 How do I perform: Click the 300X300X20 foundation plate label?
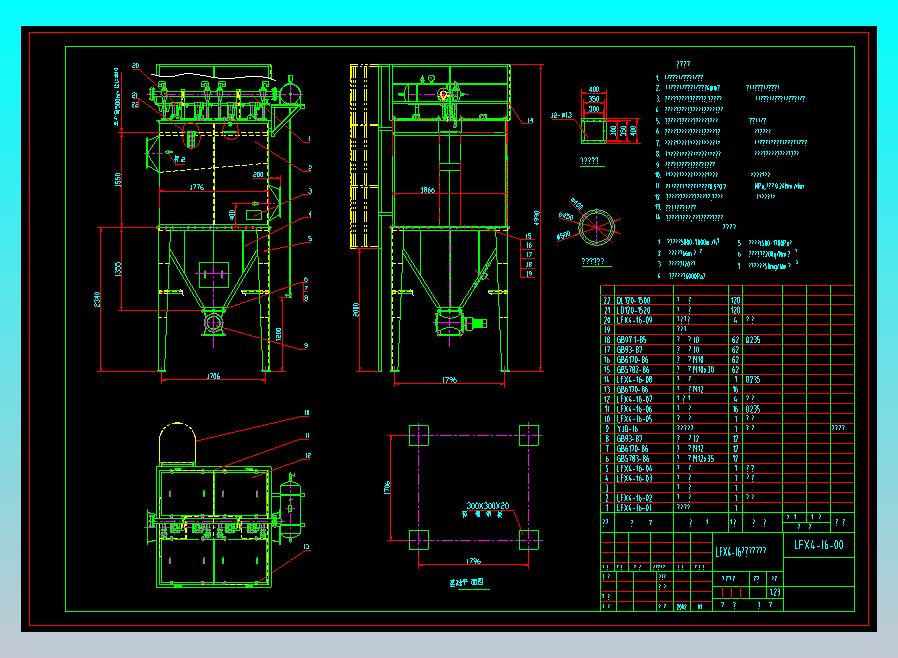pyautogui.click(x=487, y=506)
